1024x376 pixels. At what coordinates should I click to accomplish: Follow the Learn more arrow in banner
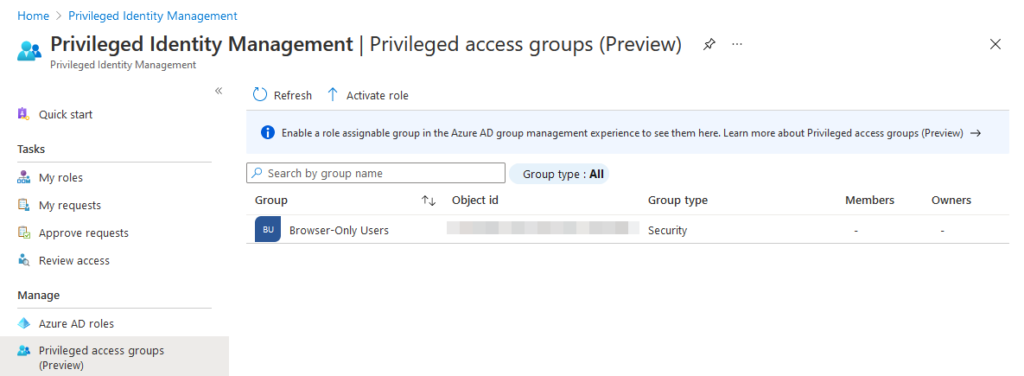975,133
